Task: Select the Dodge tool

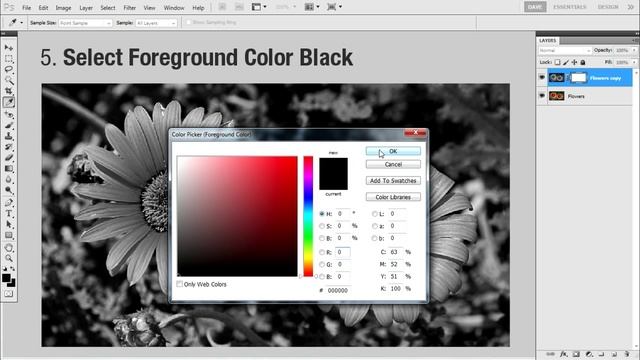Action: coord(9,190)
